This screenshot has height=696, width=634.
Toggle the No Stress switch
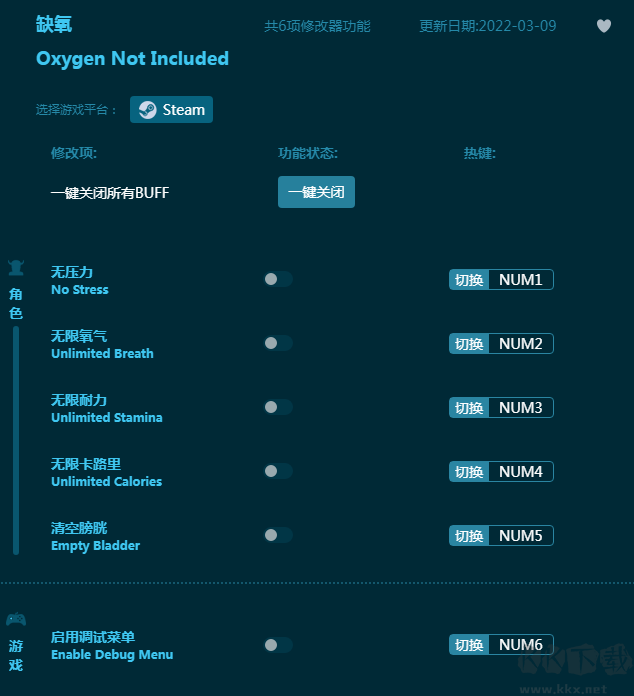[x=278, y=279]
